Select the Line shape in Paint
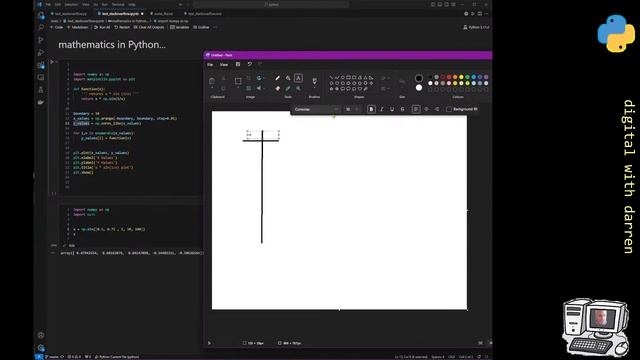Image resolution: width=640 pixels, height=360 pixels. (x=331, y=78)
